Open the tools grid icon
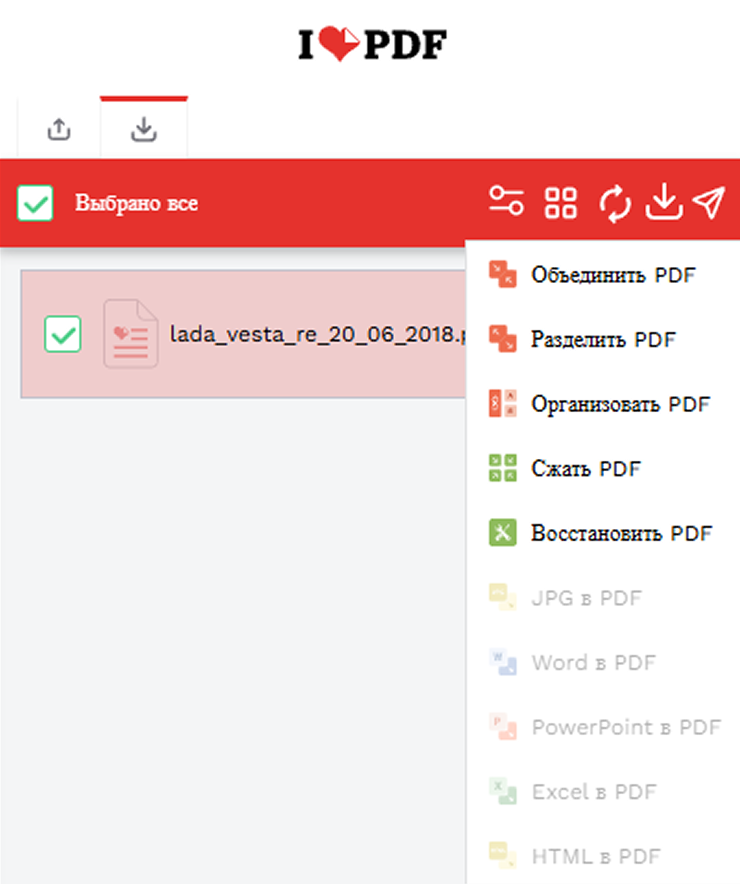740x884 pixels. [561, 202]
